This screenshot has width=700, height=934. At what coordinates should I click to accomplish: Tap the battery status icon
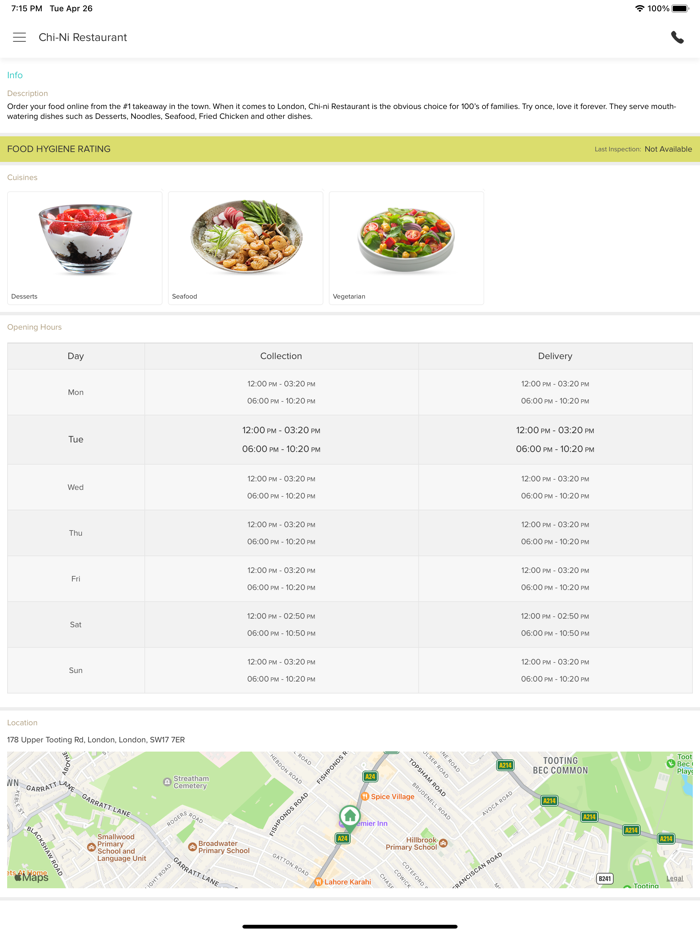click(680, 8)
